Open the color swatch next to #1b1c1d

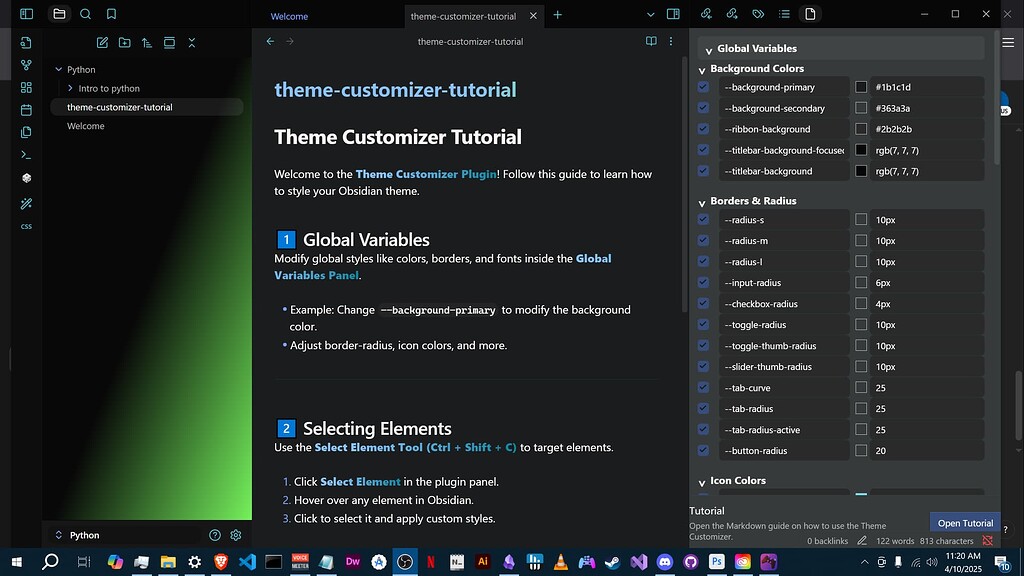click(861, 87)
